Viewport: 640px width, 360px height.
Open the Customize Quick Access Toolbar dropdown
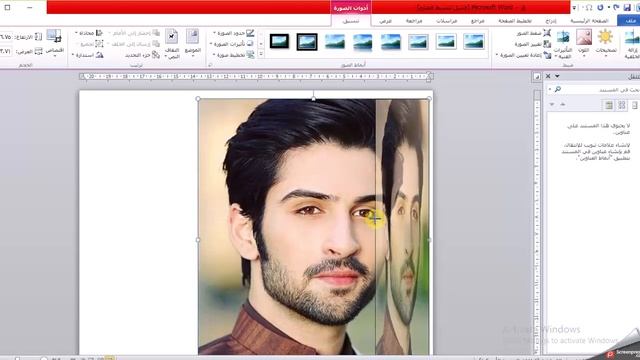[x=574, y=8]
